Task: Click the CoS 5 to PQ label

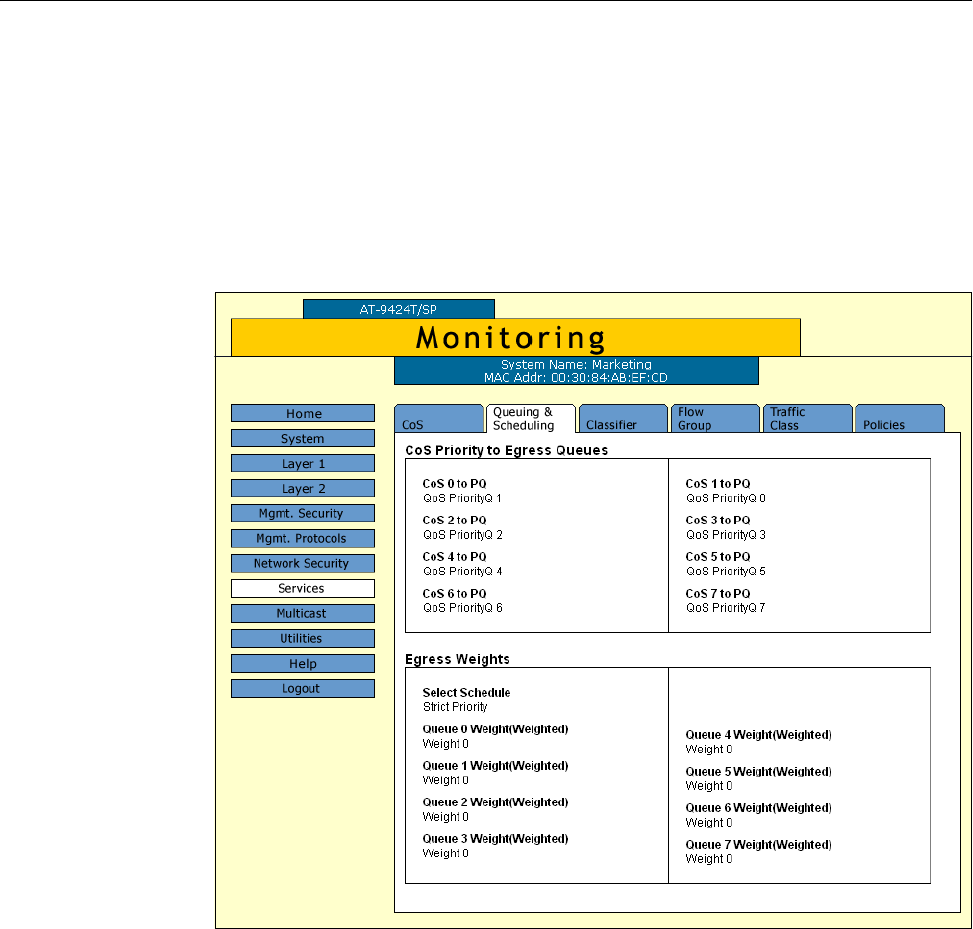Action: pyautogui.click(x=718, y=557)
